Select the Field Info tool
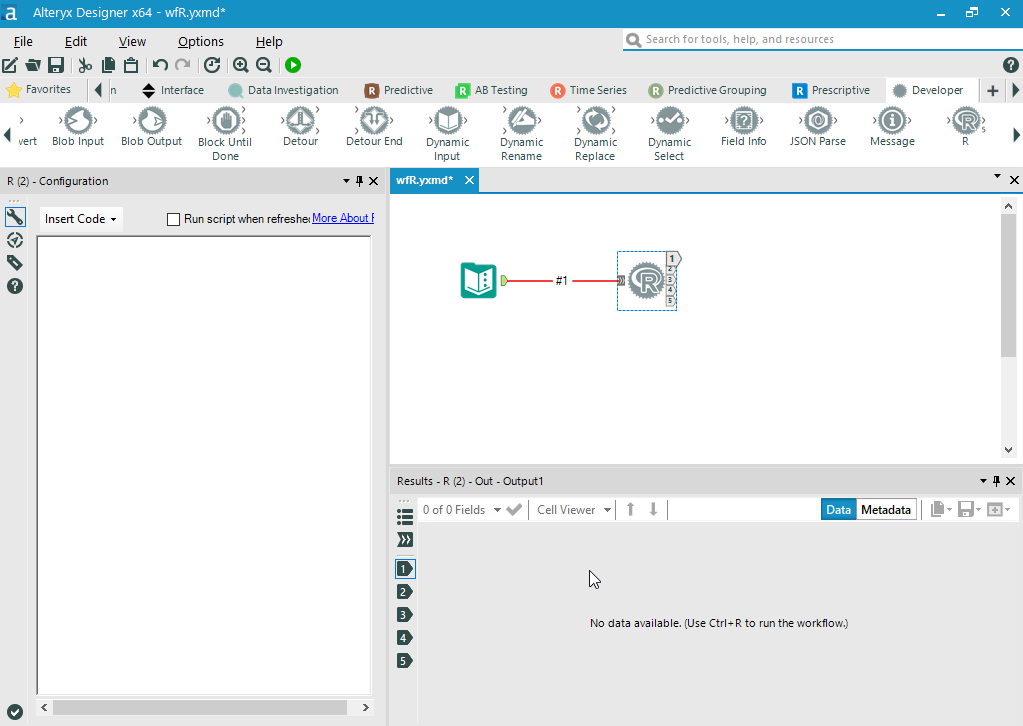1023x726 pixels. 743,128
